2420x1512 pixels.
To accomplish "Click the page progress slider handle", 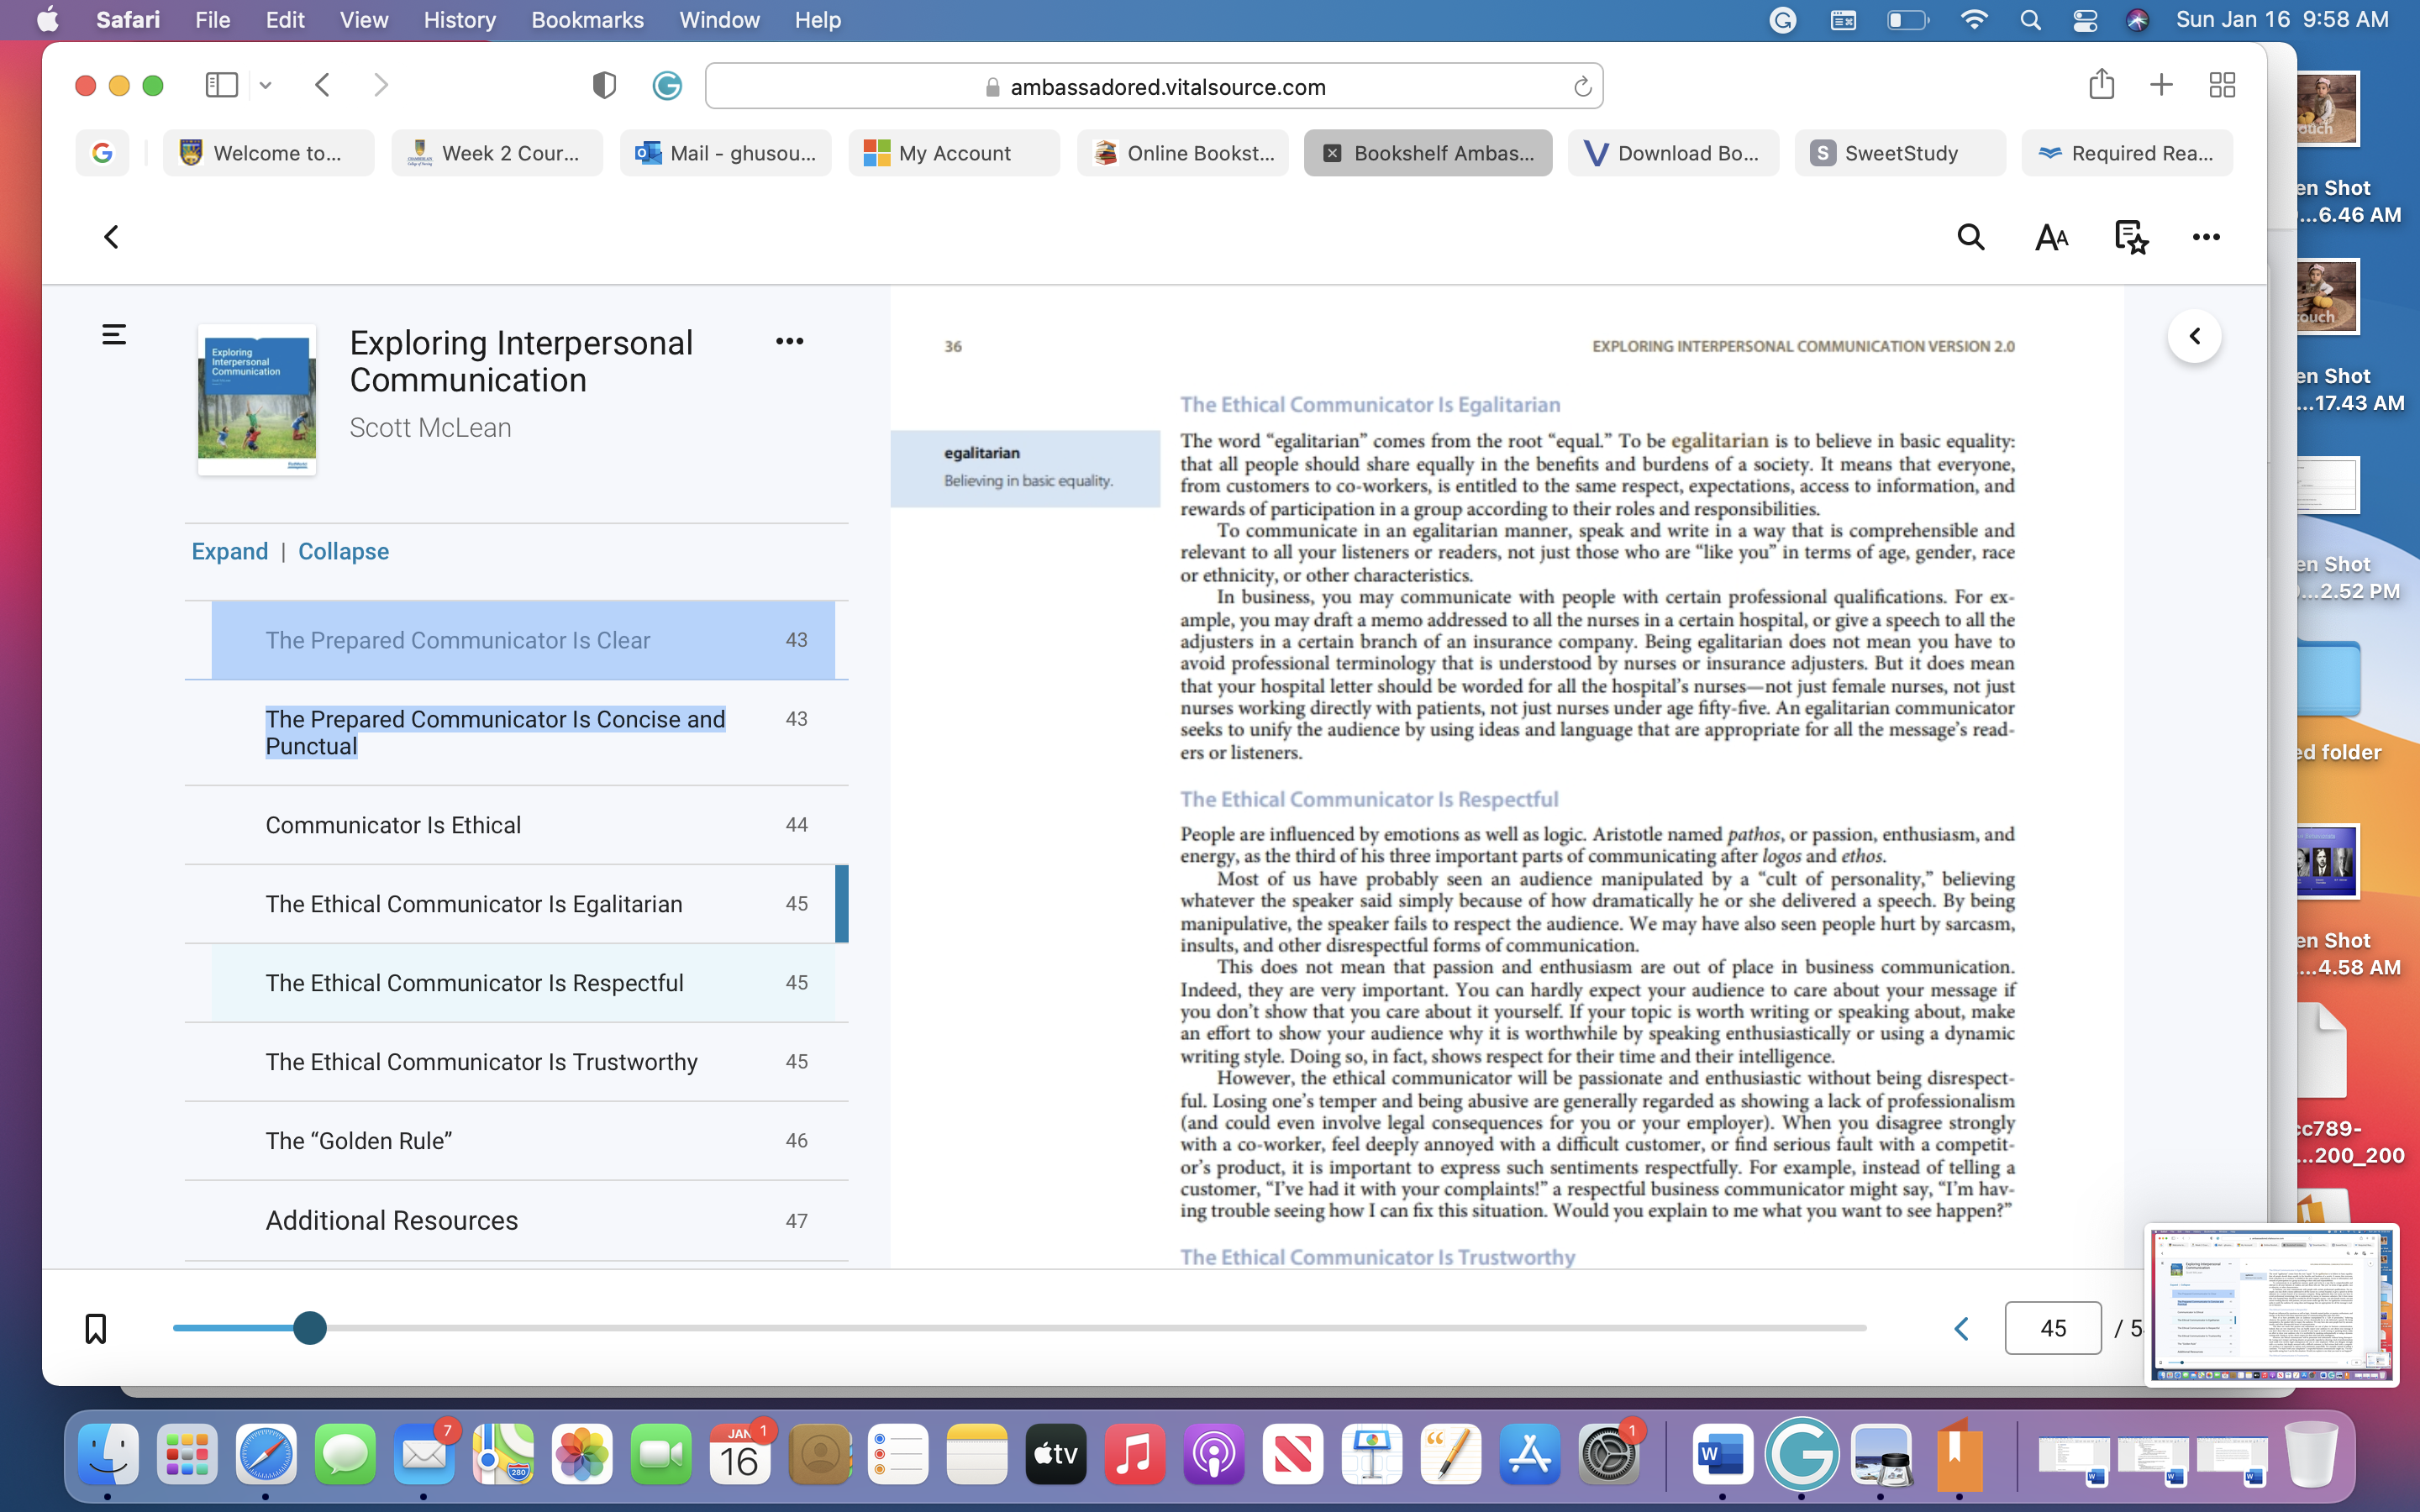I will tap(310, 1328).
